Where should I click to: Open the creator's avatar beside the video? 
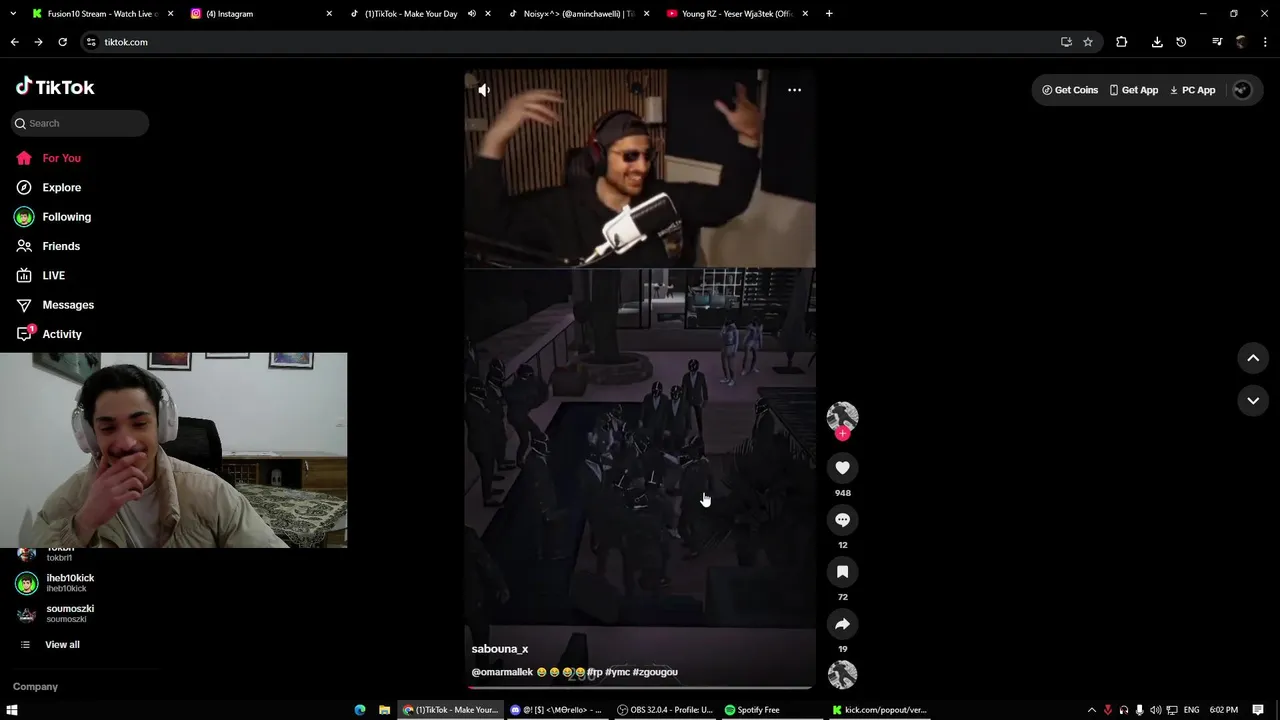point(842,417)
